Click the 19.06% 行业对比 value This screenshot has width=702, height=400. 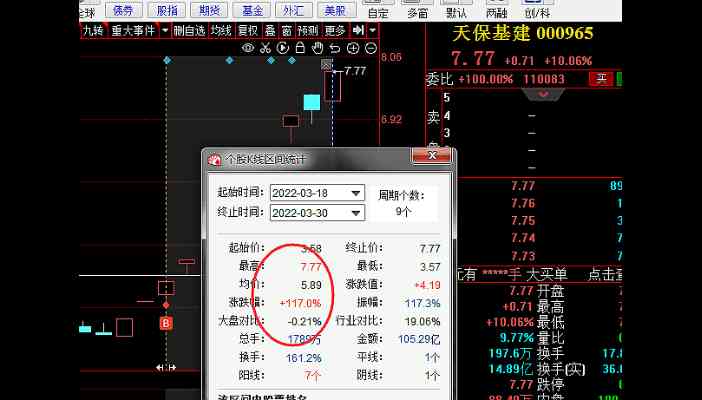coord(422,321)
